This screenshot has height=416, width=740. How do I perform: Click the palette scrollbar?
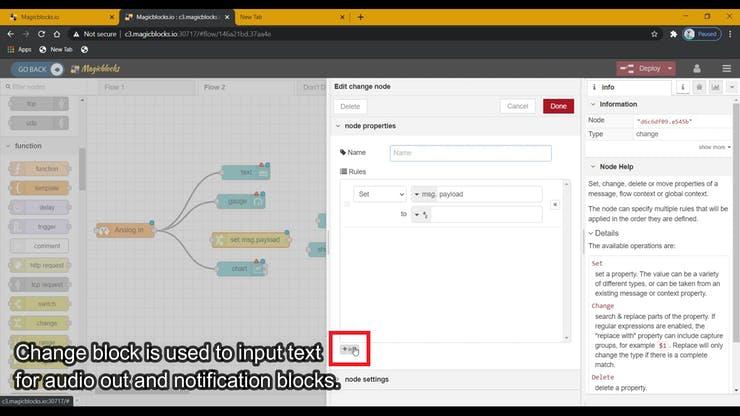(82, 169)
